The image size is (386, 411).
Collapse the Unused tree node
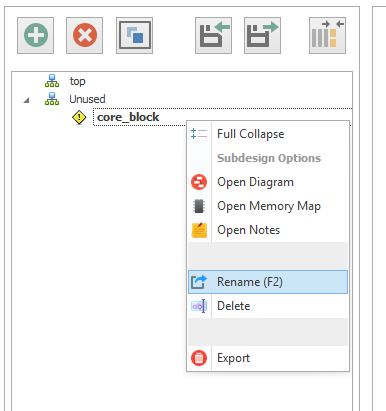click(x=26, y=100)
